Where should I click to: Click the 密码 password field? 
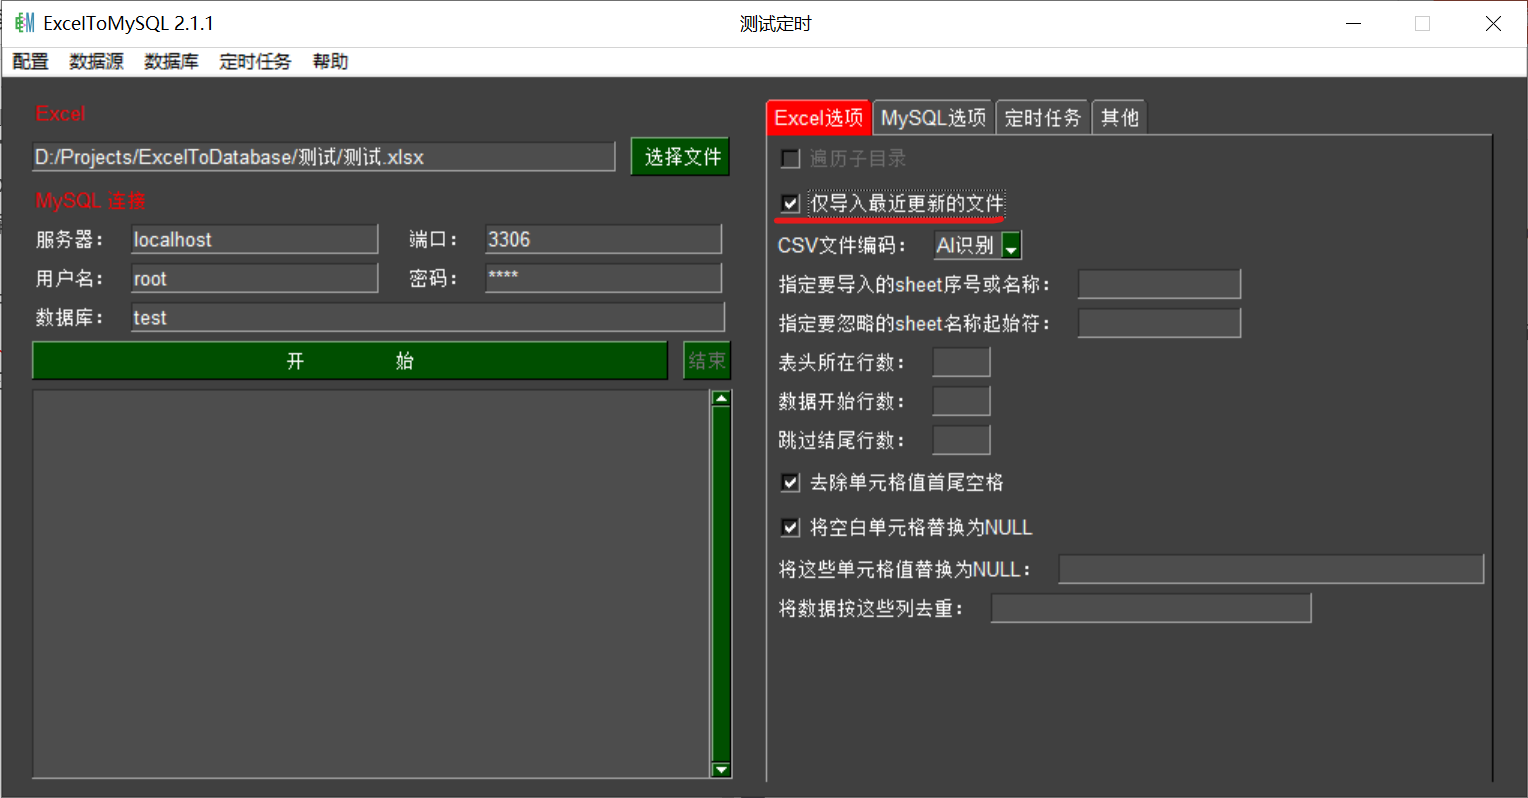(603, 278)
